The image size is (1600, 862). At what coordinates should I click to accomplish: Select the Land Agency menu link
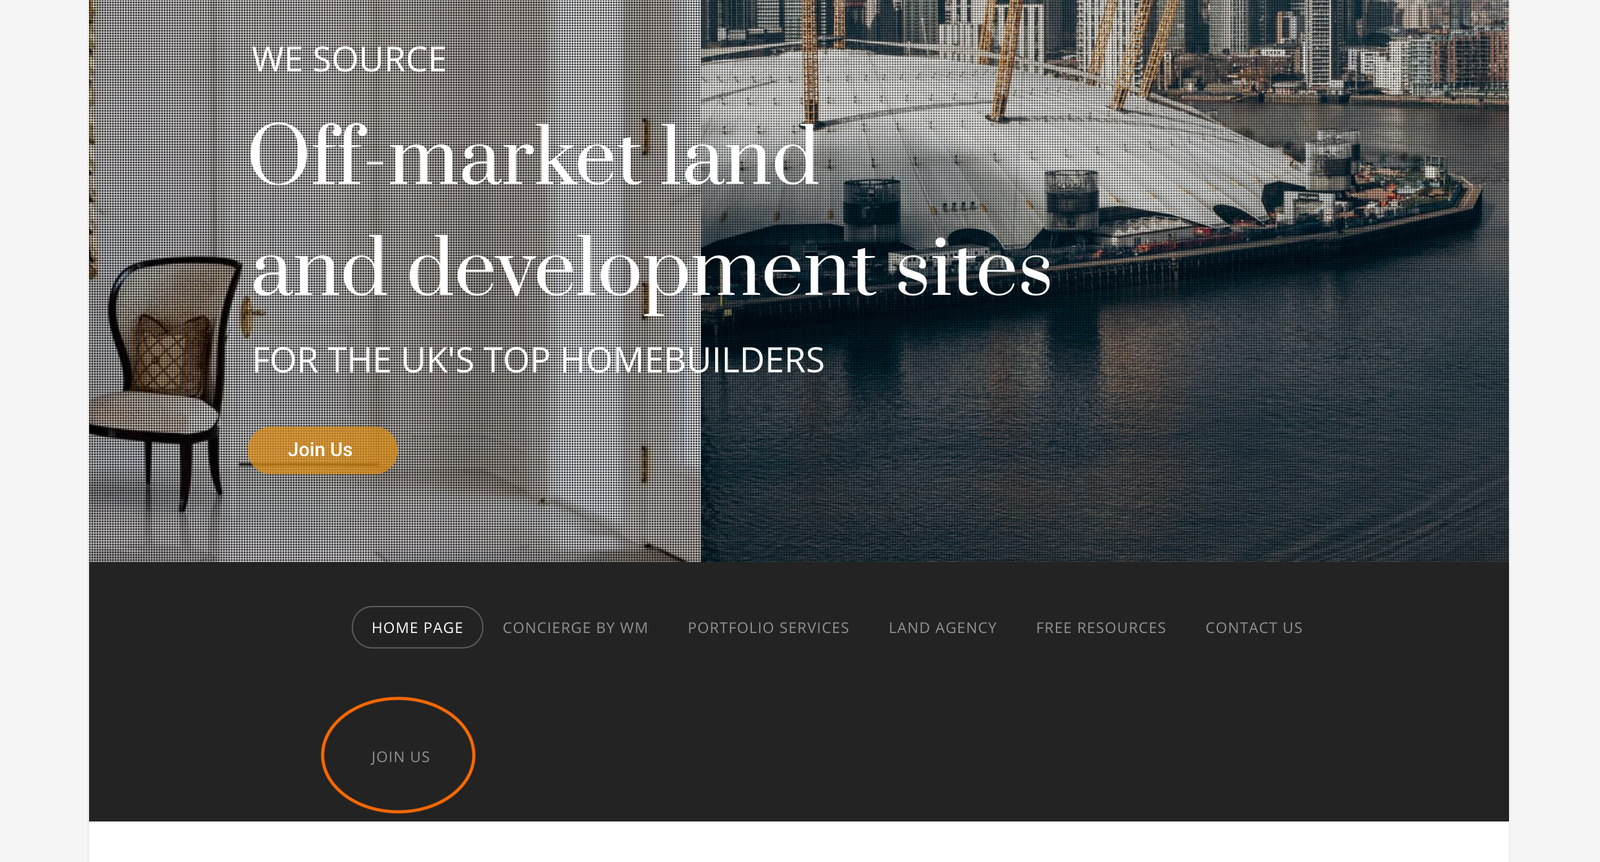click(x=942, y=628)
